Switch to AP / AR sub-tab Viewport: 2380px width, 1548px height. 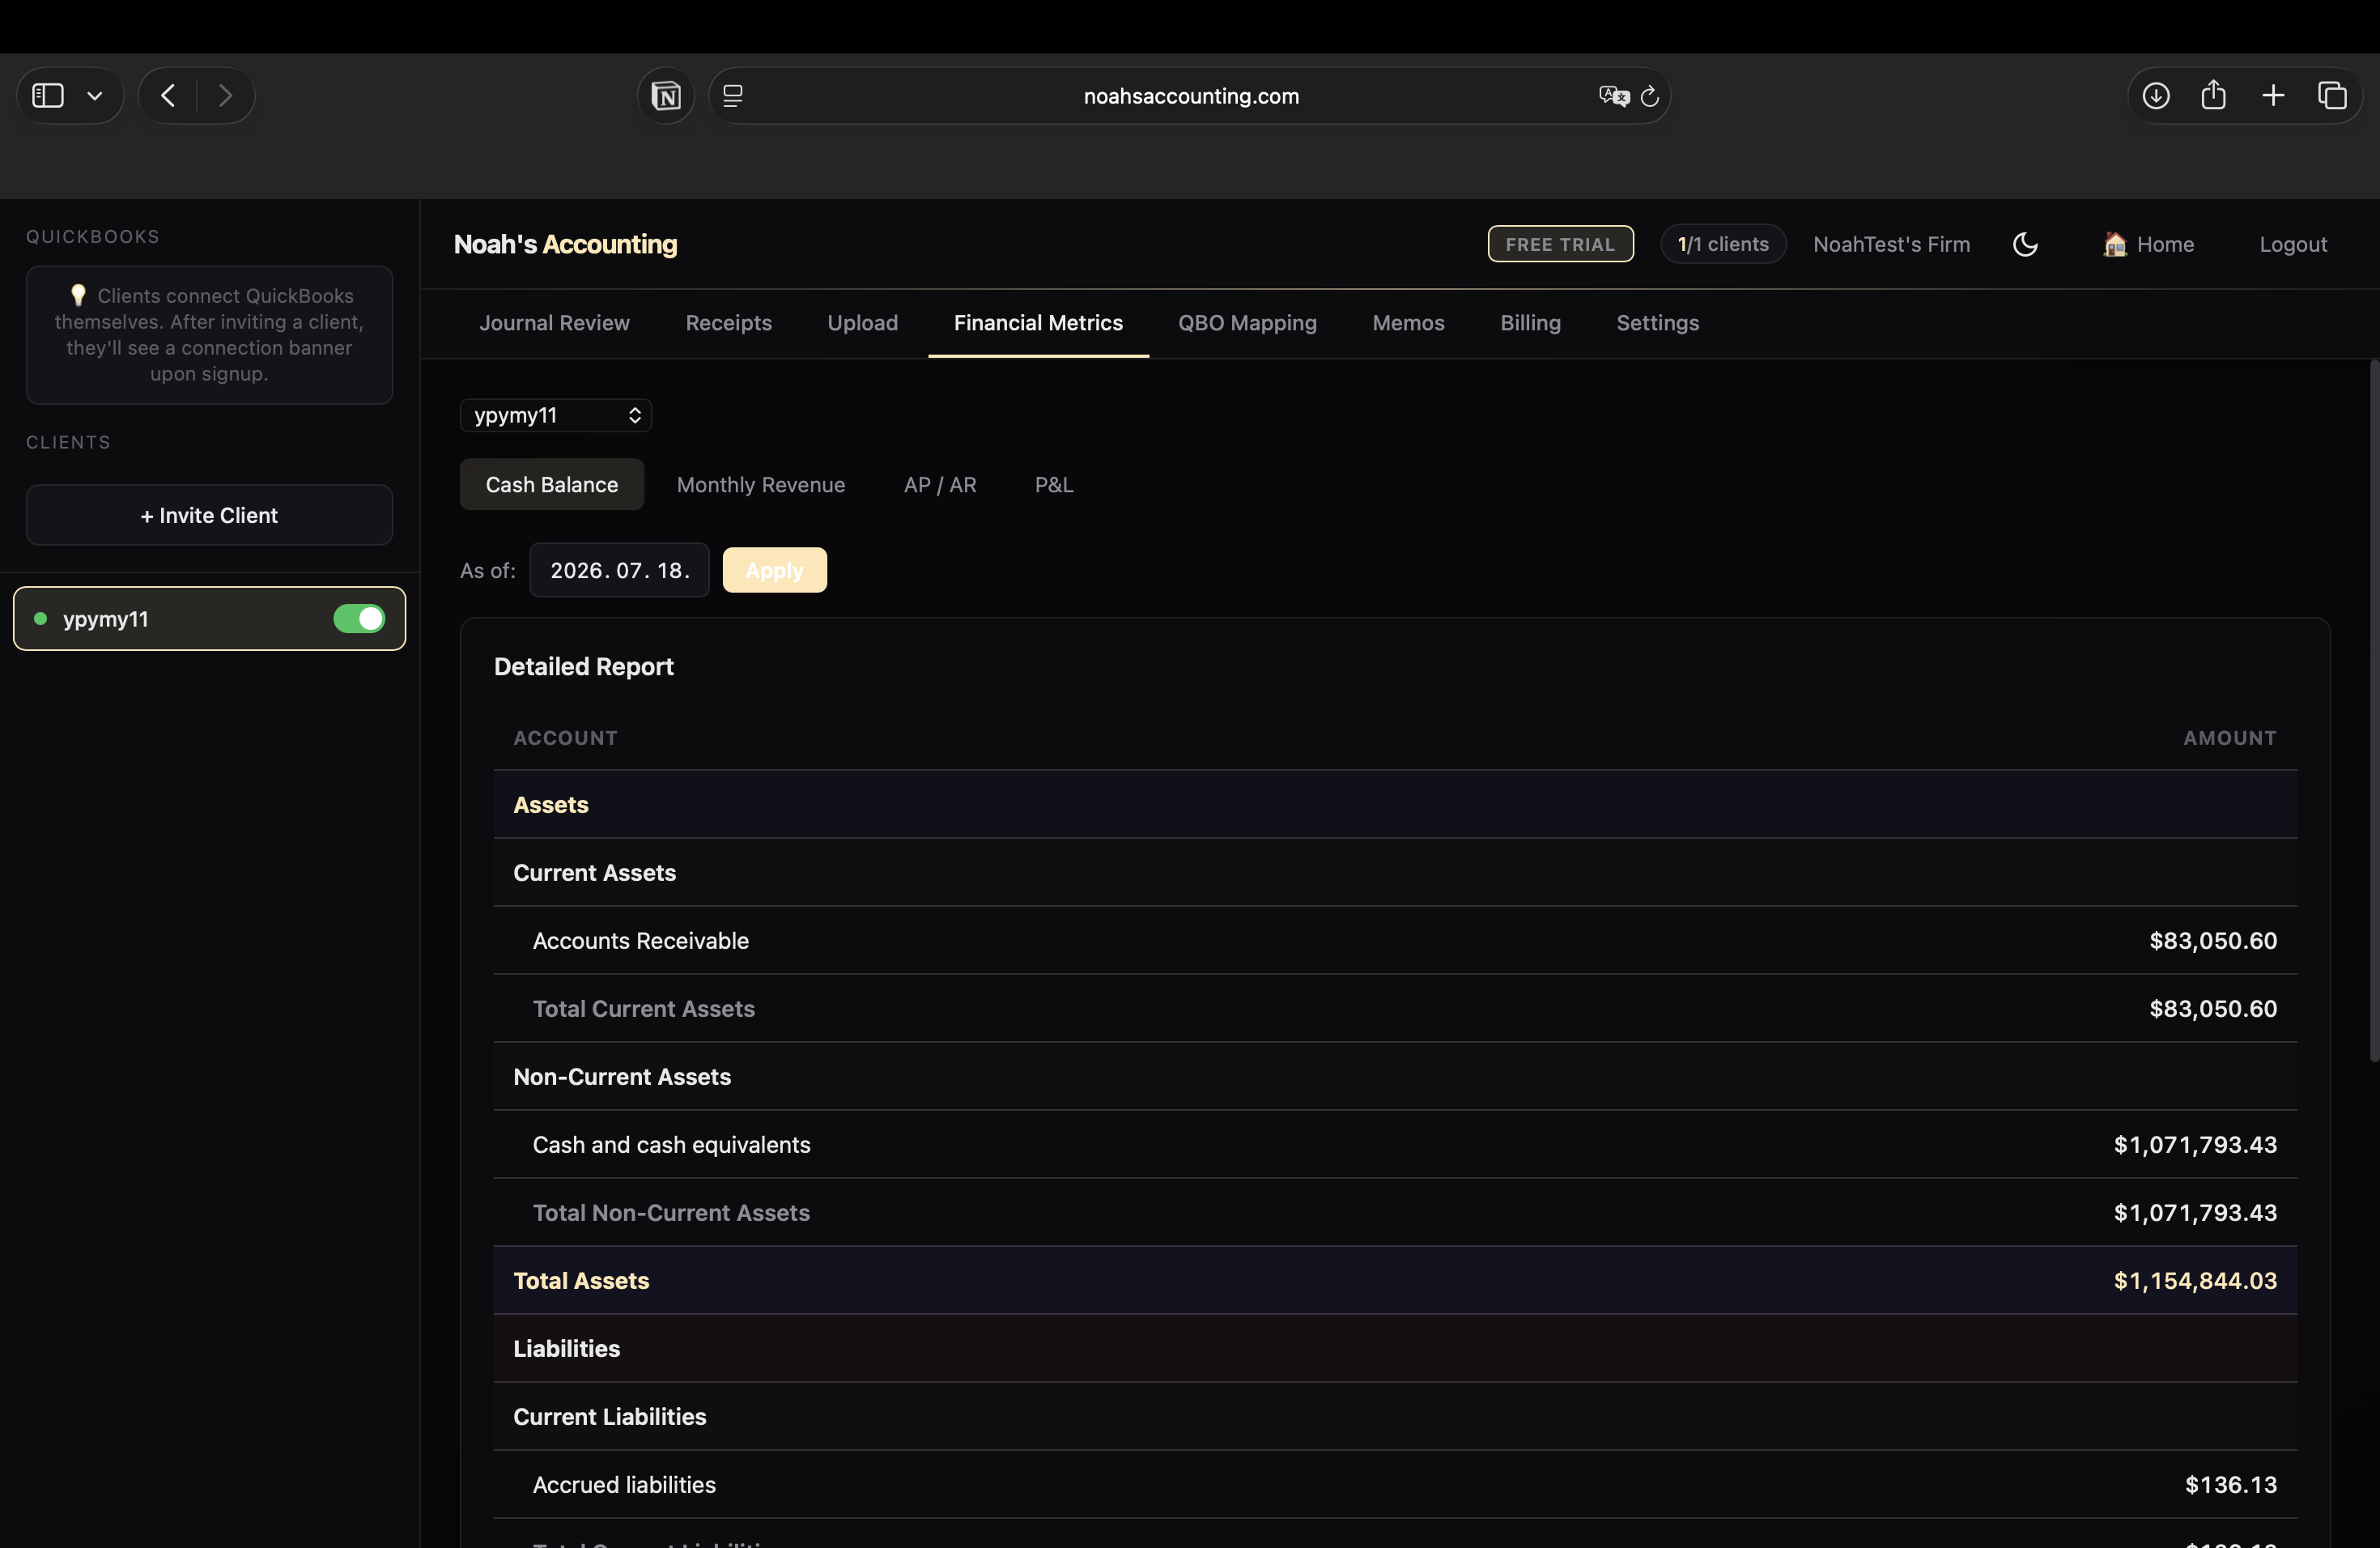tap(940, 484)
